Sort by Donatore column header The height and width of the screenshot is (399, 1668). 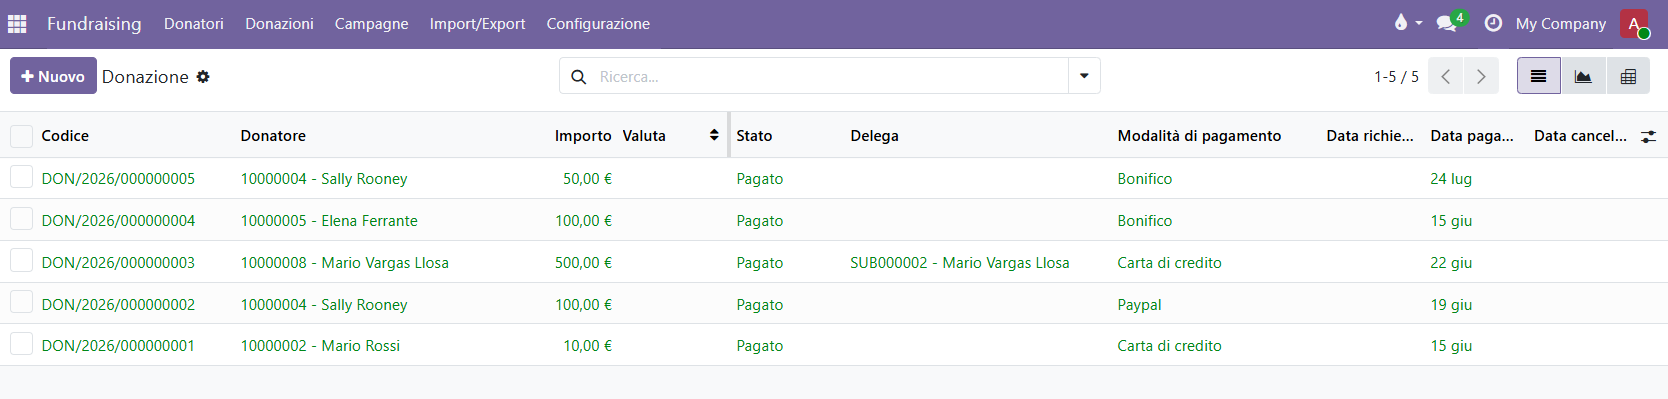pos(273,135)
